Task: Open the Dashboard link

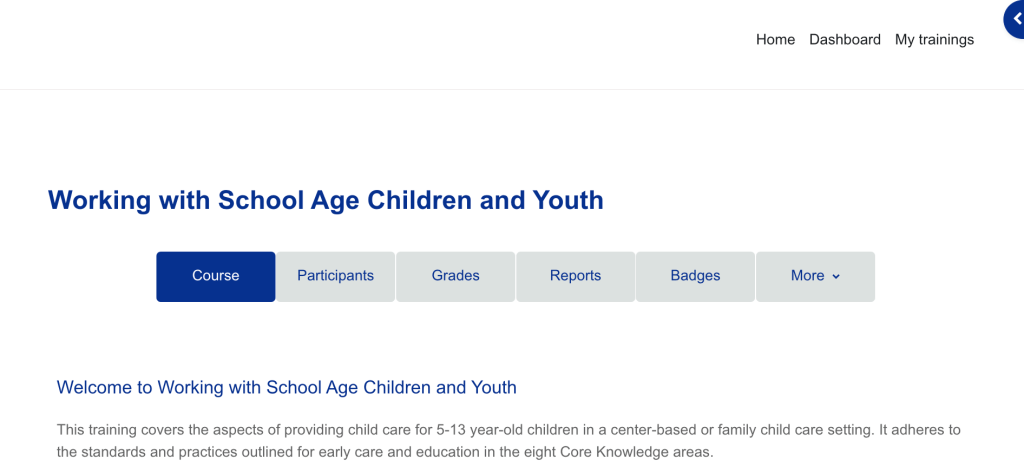Action: pyautogui.click(x=845, y=40)
